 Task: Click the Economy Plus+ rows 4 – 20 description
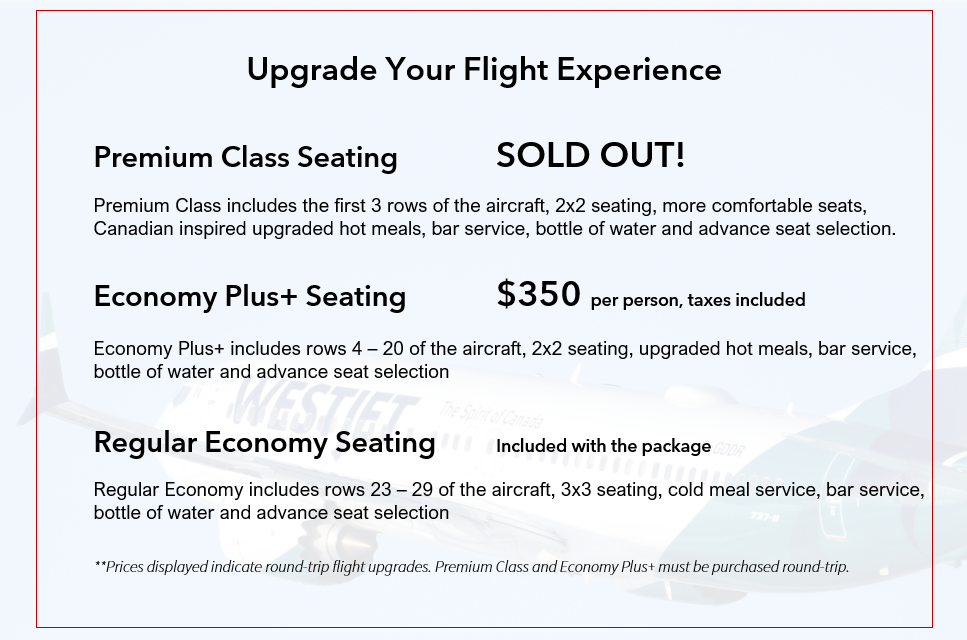click(x=505, y=360)
